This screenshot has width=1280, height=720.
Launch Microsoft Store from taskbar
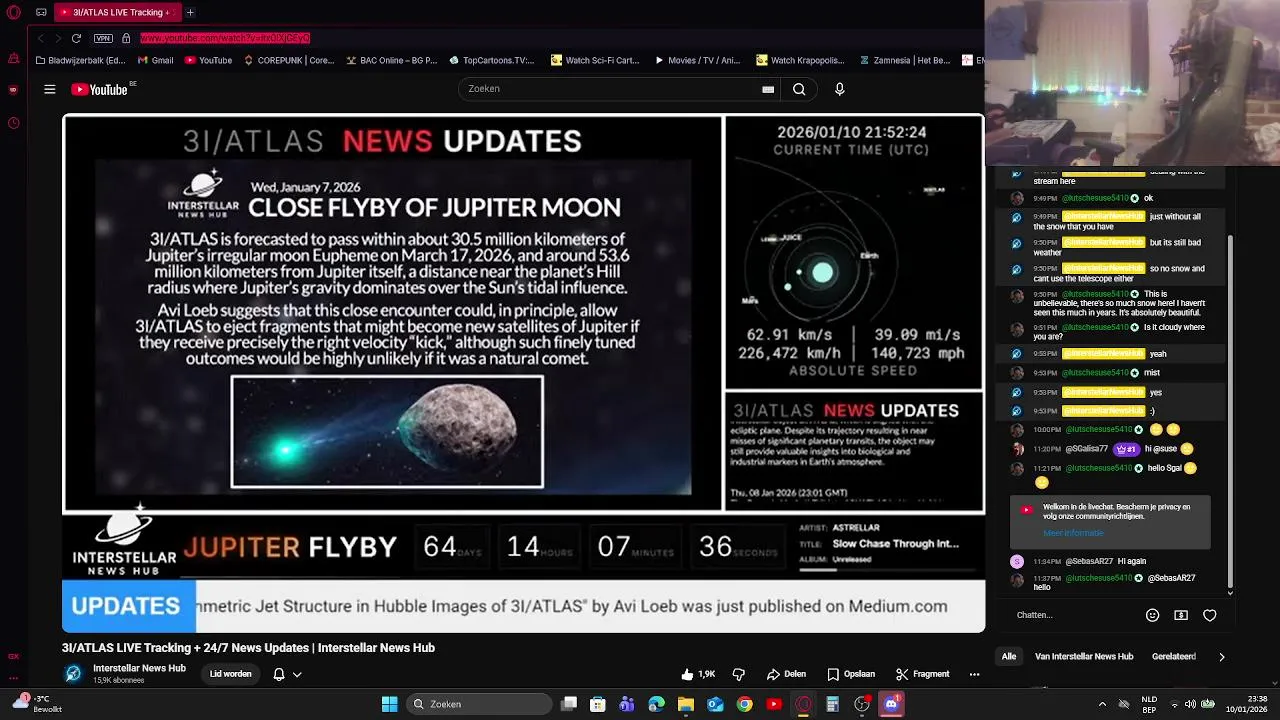point(598,704)
